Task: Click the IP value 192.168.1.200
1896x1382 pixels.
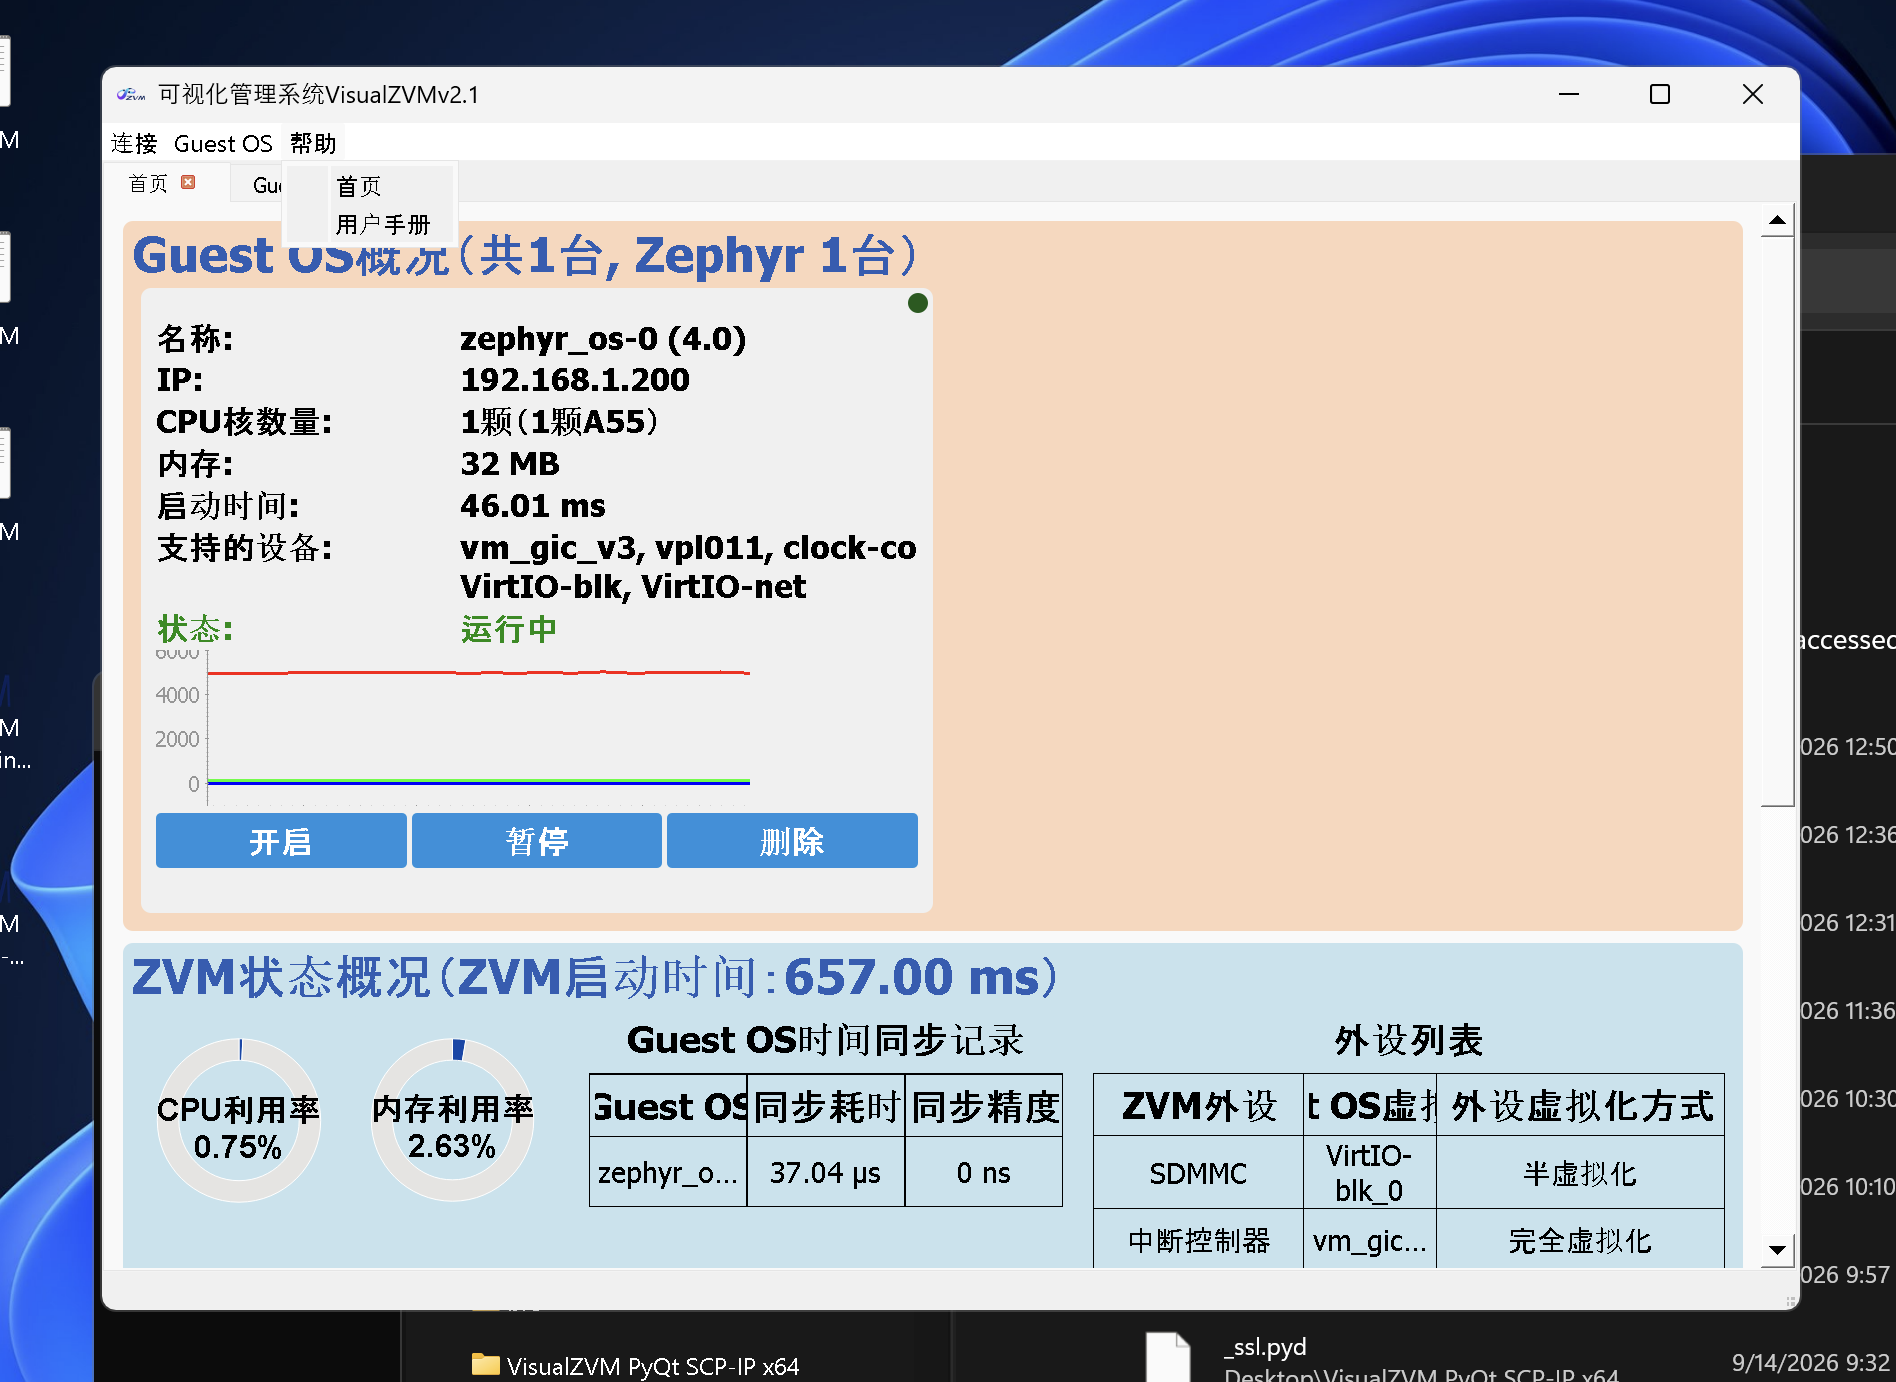Action: pos(575,380)
